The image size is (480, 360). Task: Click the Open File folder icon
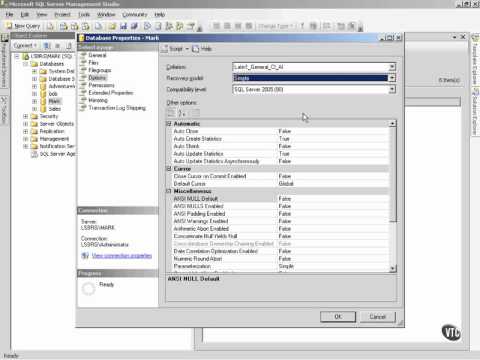(x=112, y=26)
